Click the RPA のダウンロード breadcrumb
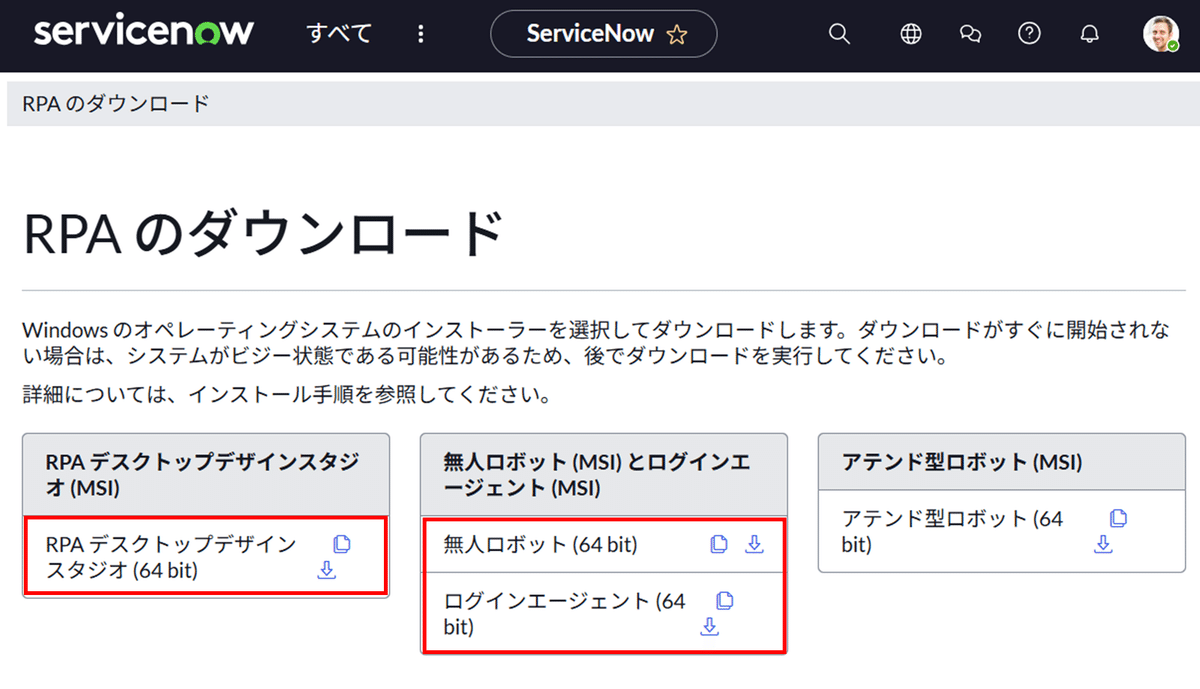 point(116,102)
